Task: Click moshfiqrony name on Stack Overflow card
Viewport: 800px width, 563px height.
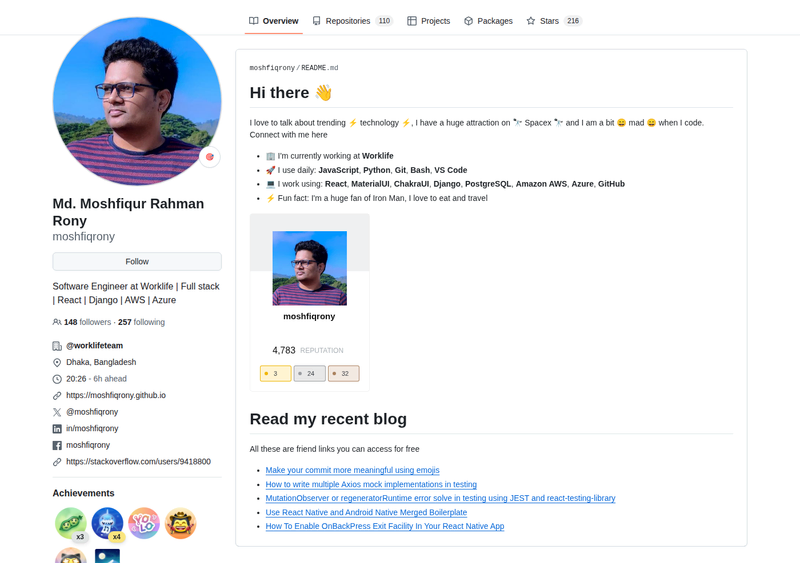Action: click(x=309, y=316)
